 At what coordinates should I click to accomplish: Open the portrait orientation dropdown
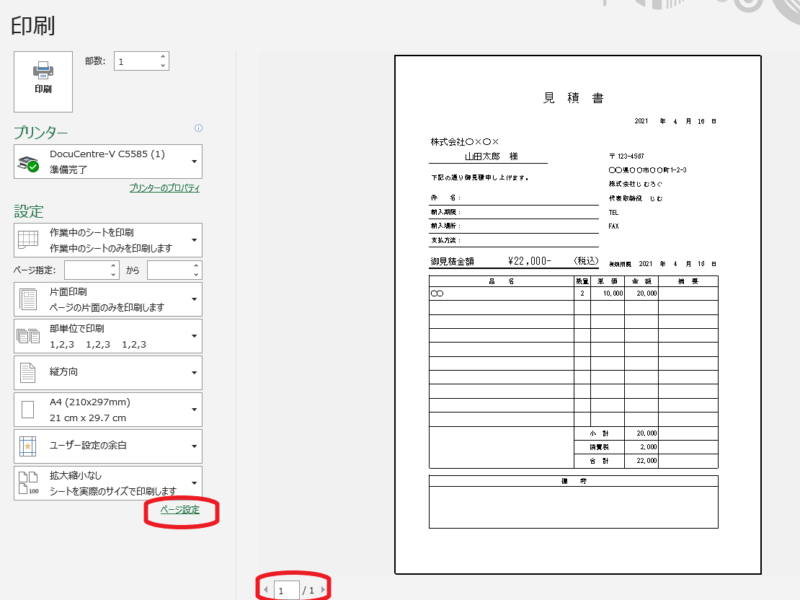(108, 373)
